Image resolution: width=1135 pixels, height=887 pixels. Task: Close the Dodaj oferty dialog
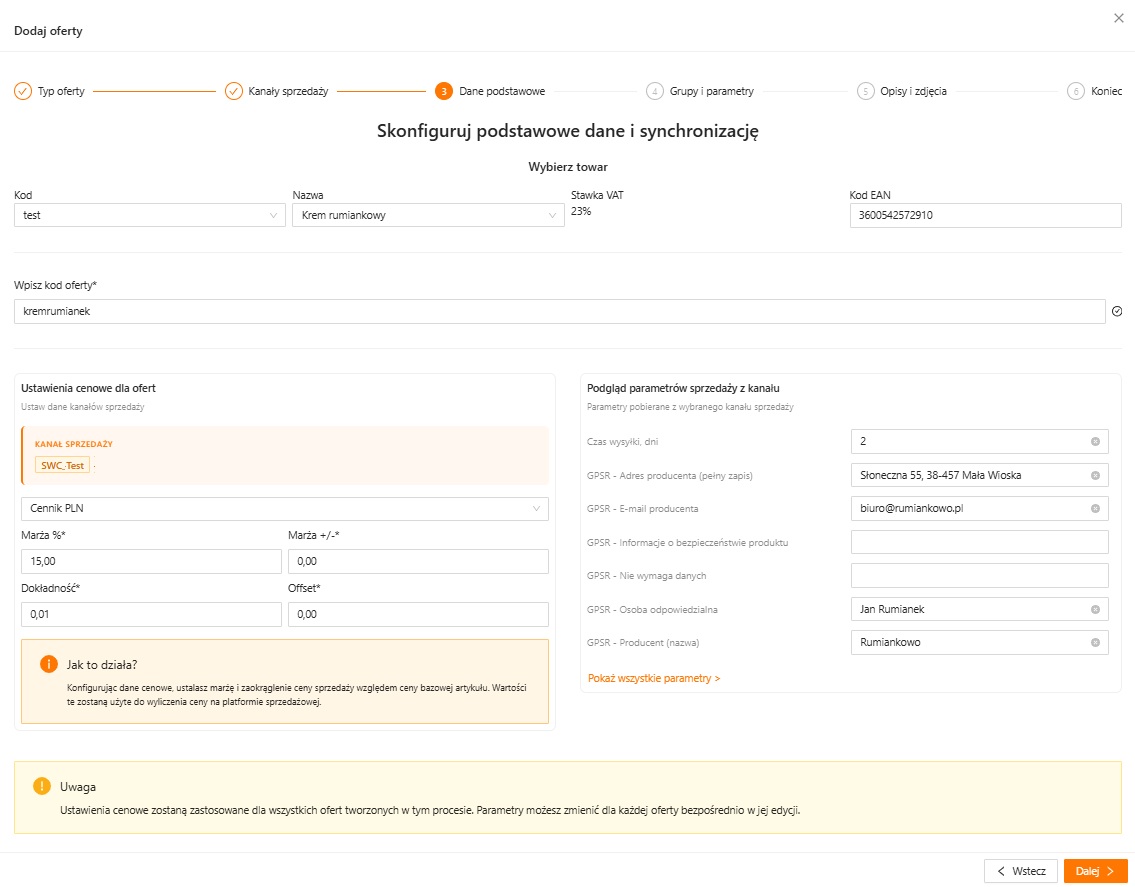coord(1118,18)
